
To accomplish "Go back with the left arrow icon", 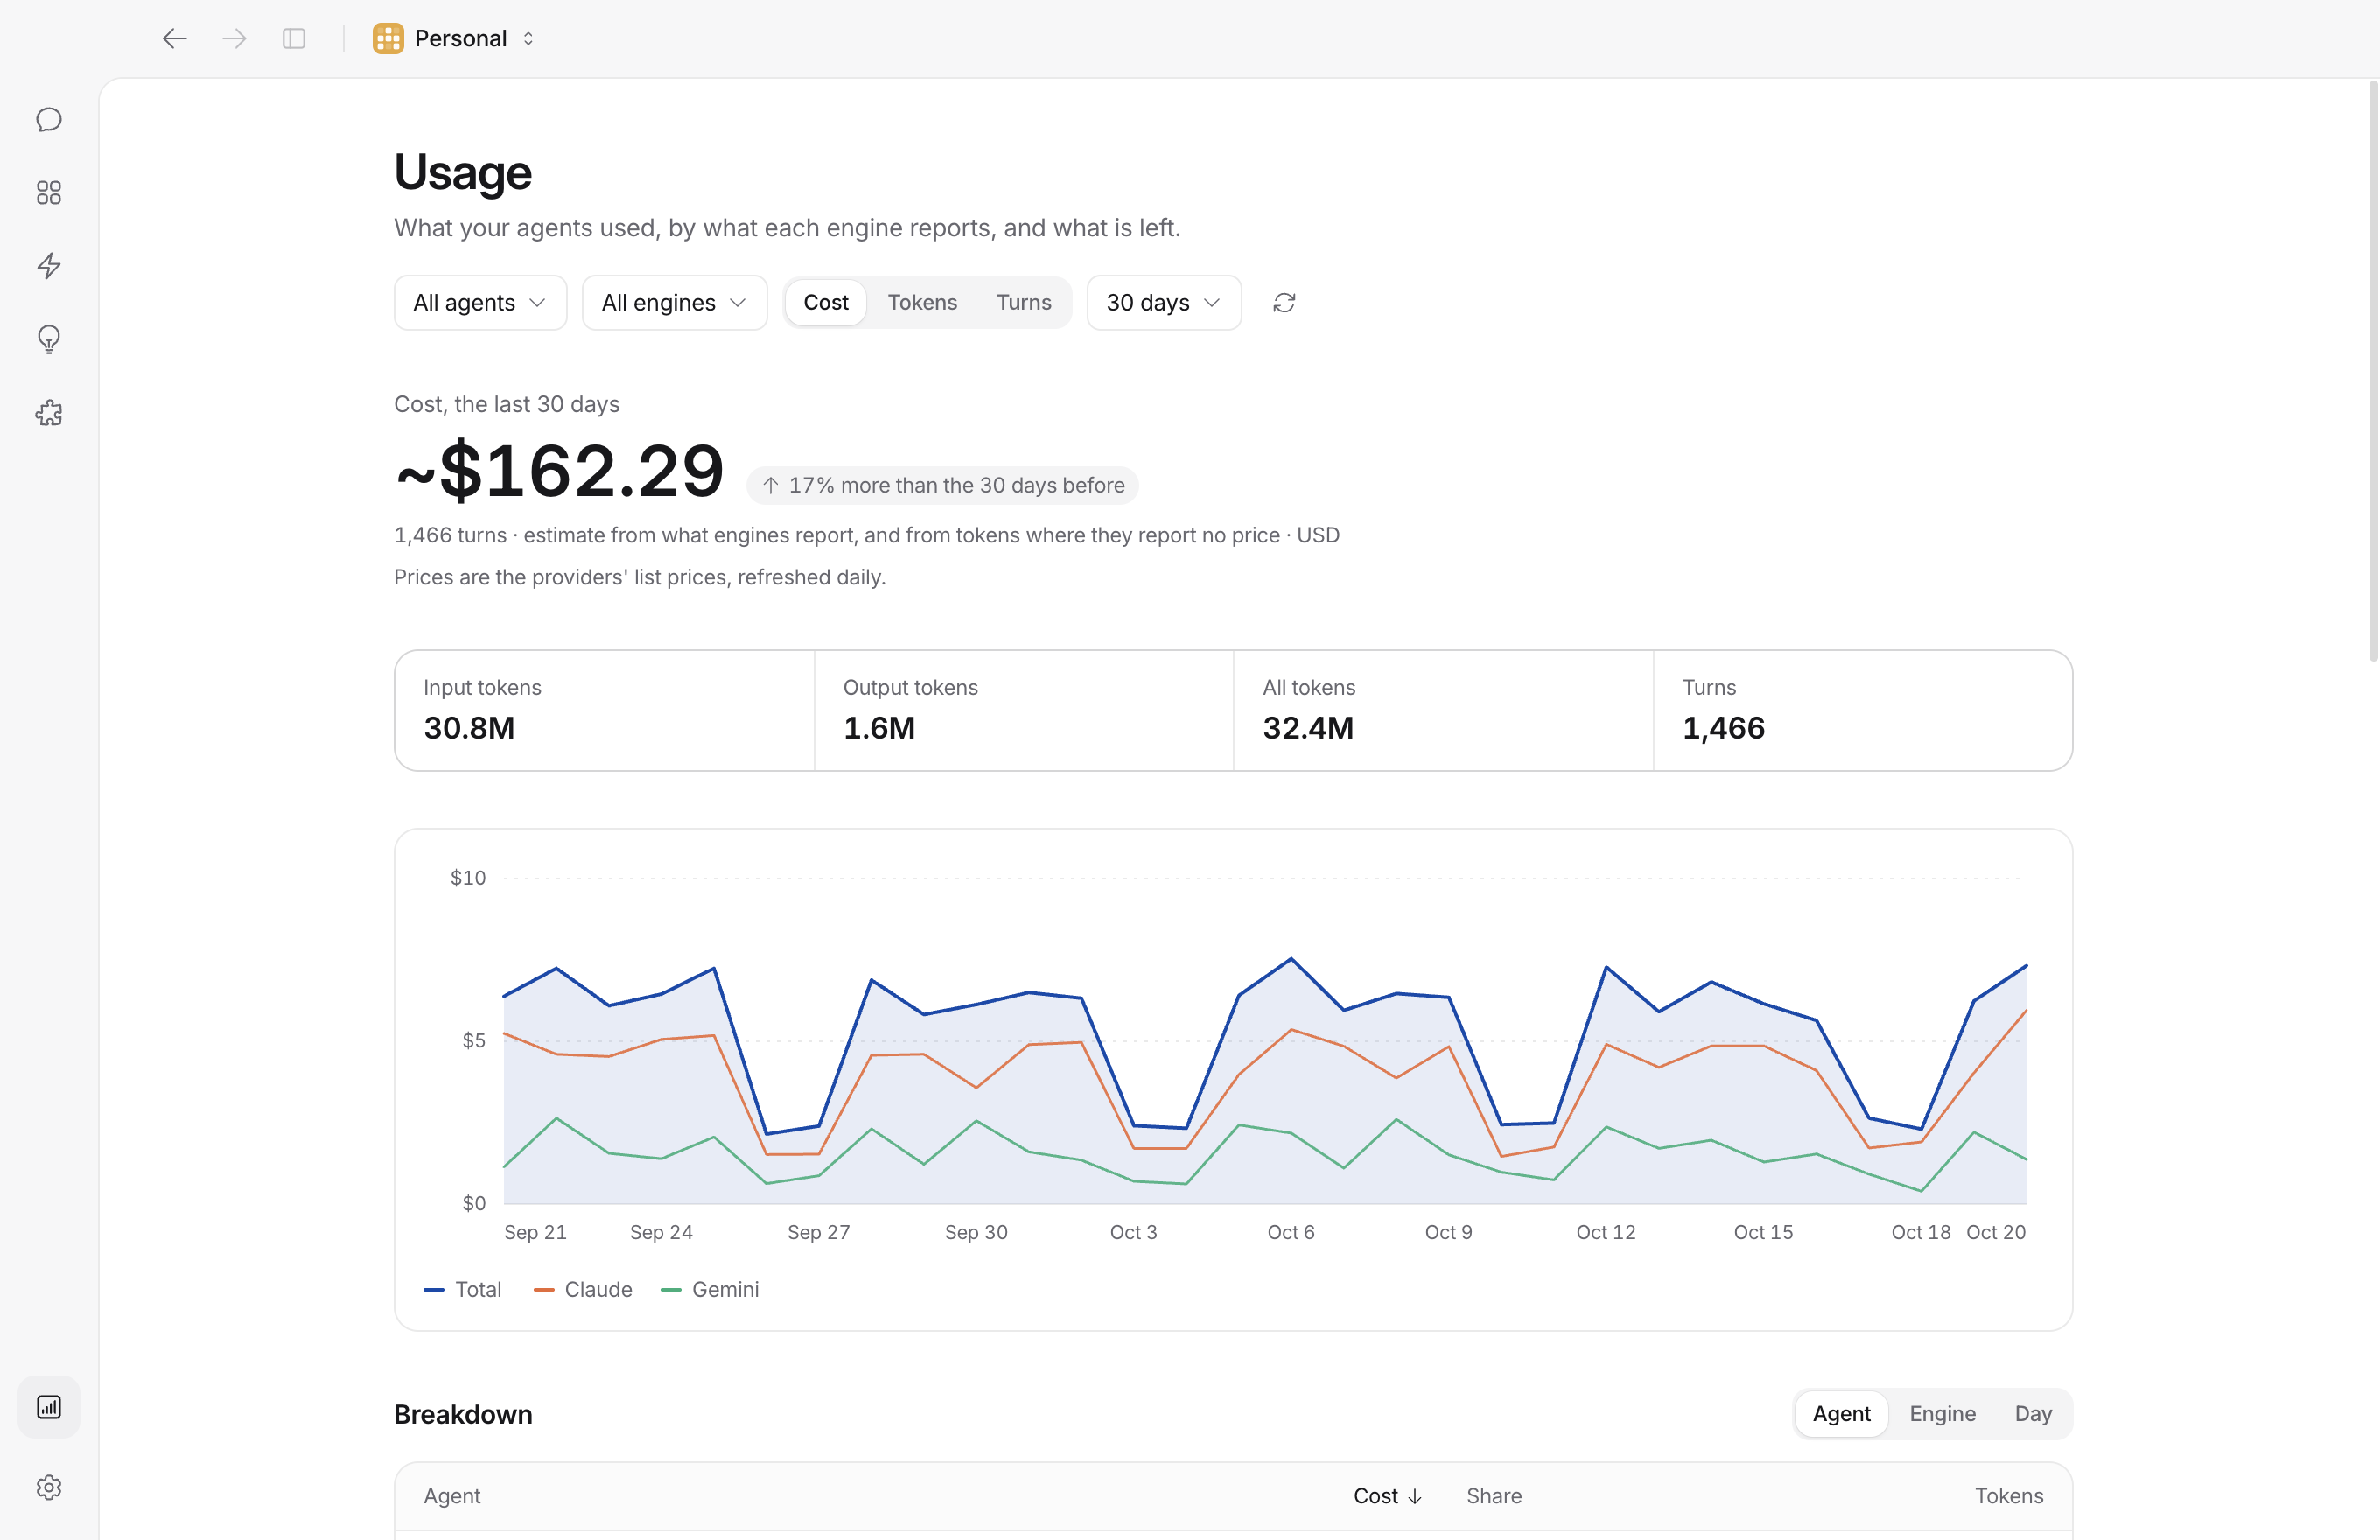I will click(175, 39).
